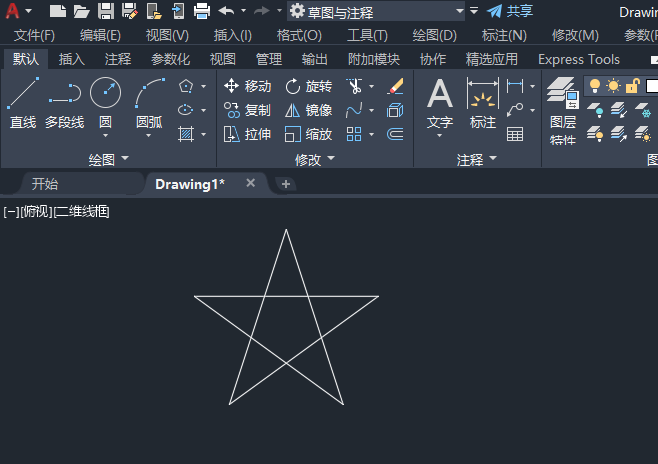Open the 草图与注释 workspace dropdown
The image size is (658, 464).
[377, 11]
